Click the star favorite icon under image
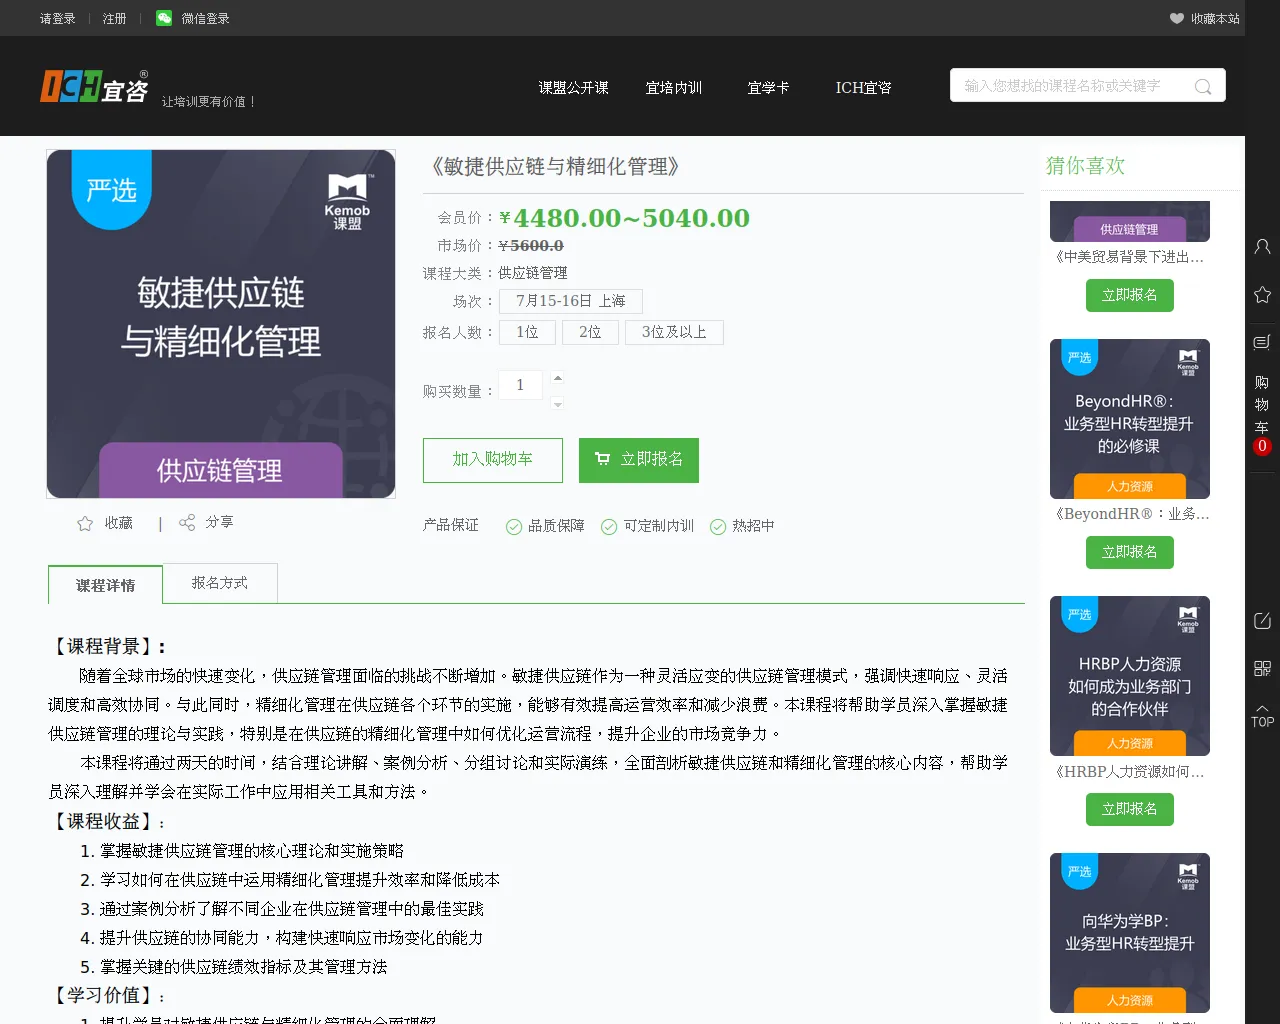1280x1024 pixels. coord(85,523)
